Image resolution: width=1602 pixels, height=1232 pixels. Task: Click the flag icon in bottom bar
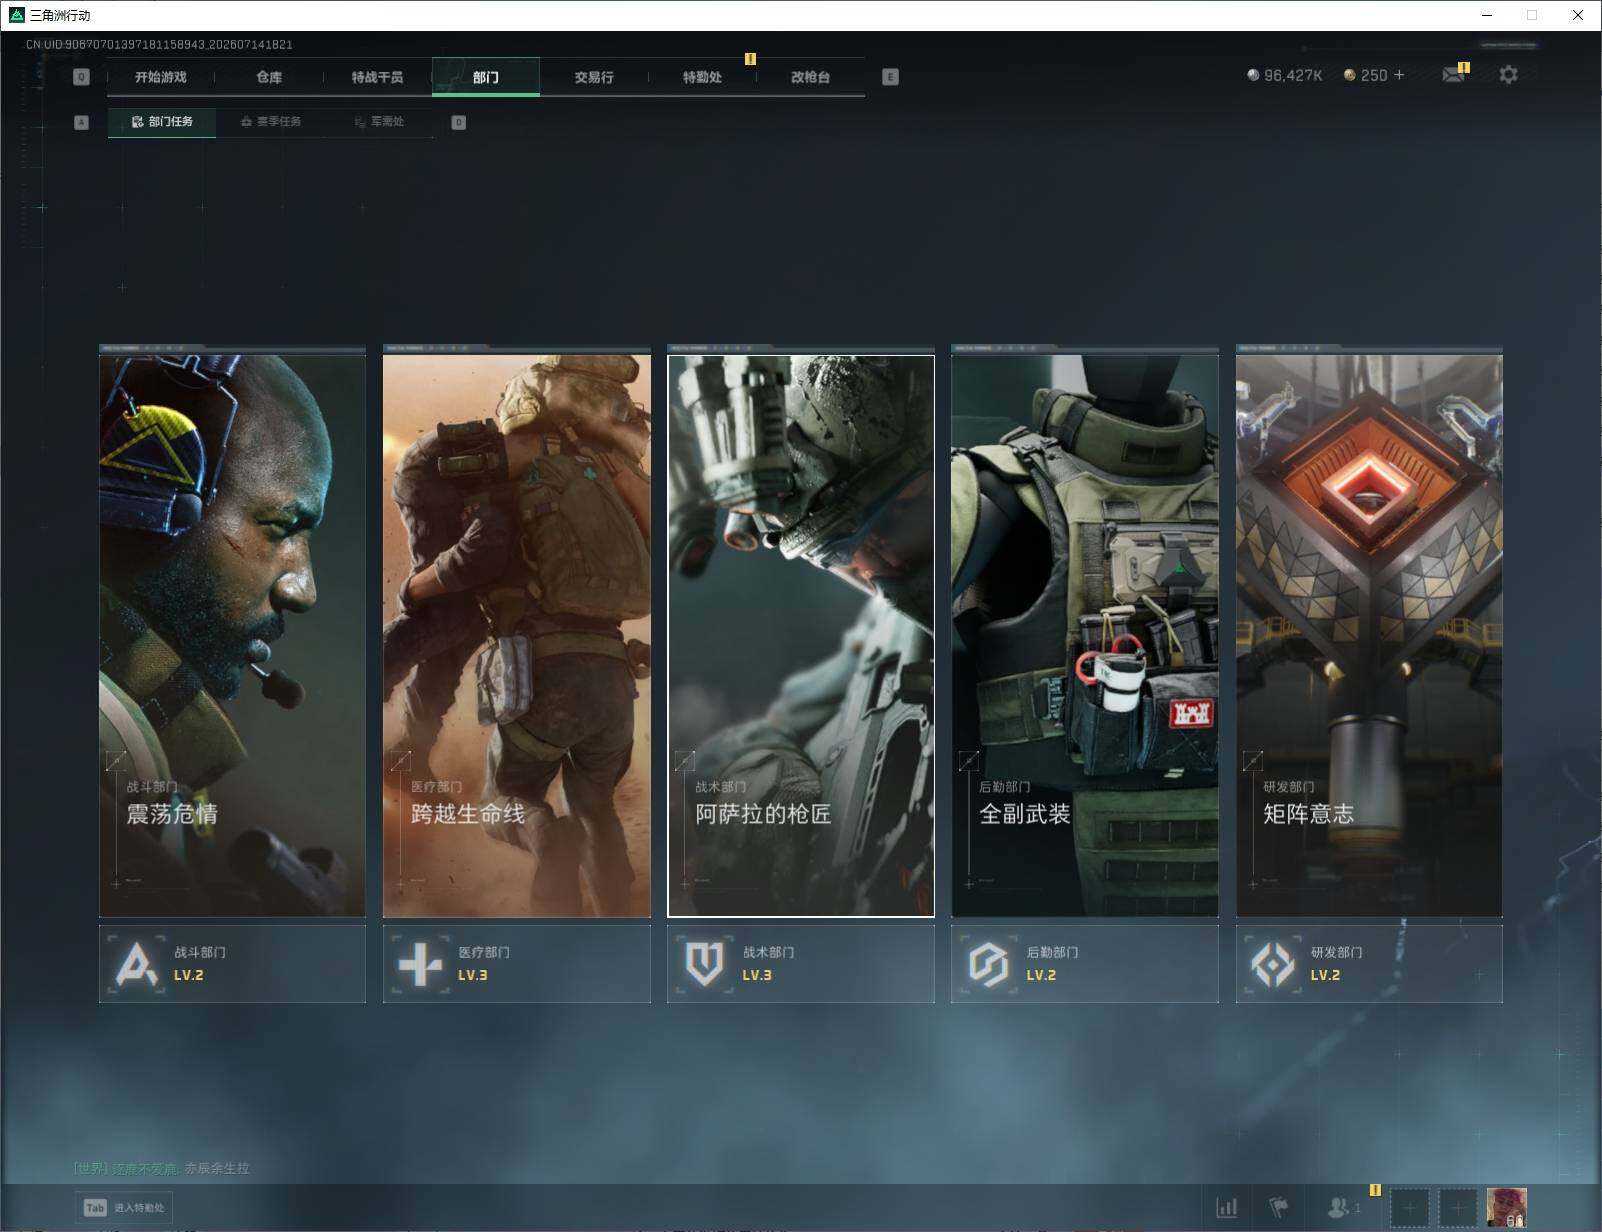click(x=1278, y=1207)
